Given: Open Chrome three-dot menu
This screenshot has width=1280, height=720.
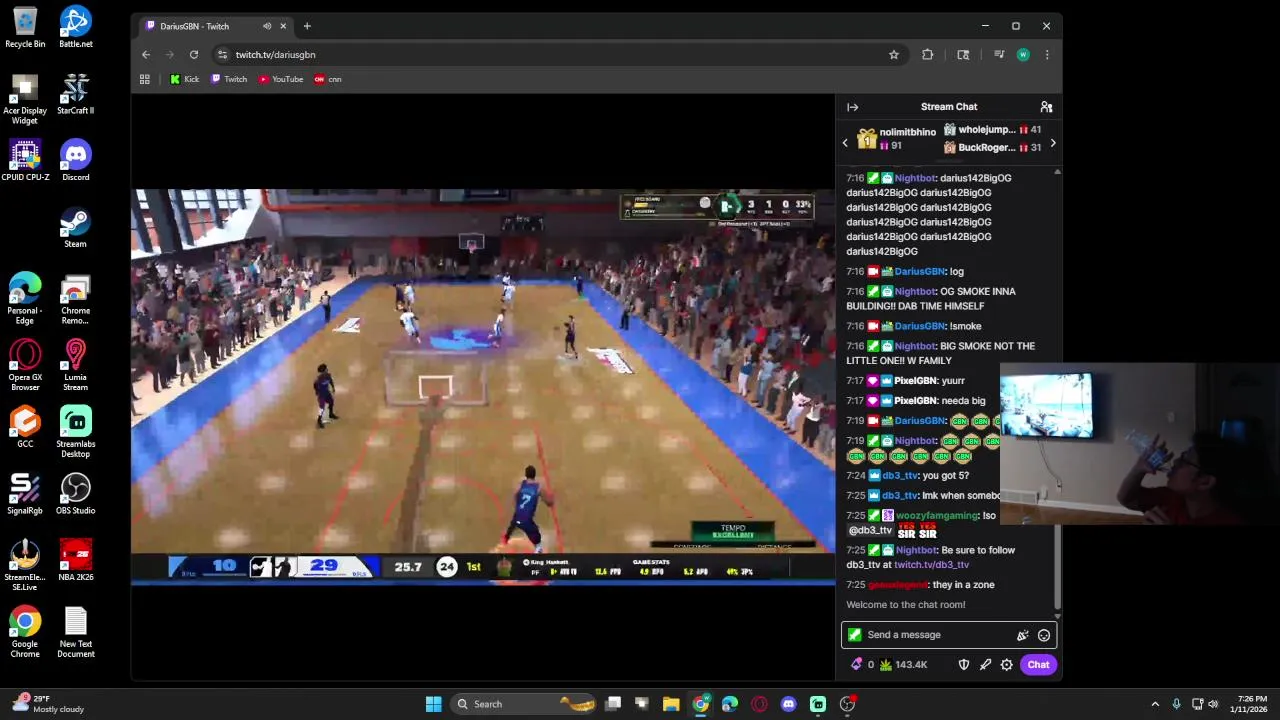Looking at the screenshot, I should pos(1047,55).
